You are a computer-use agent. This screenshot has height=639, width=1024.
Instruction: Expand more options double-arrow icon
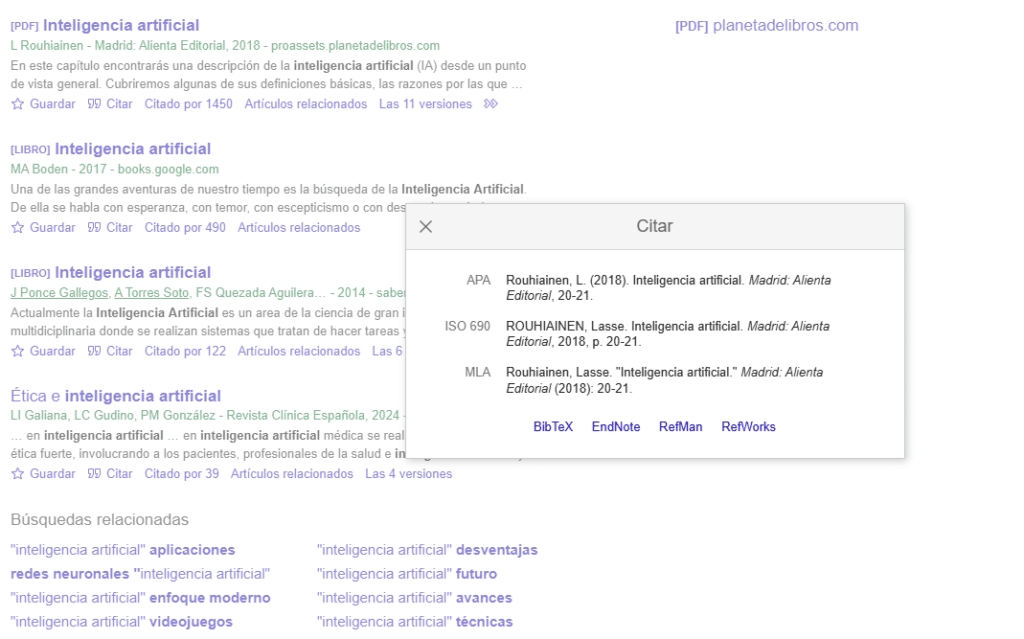point(490,104)
